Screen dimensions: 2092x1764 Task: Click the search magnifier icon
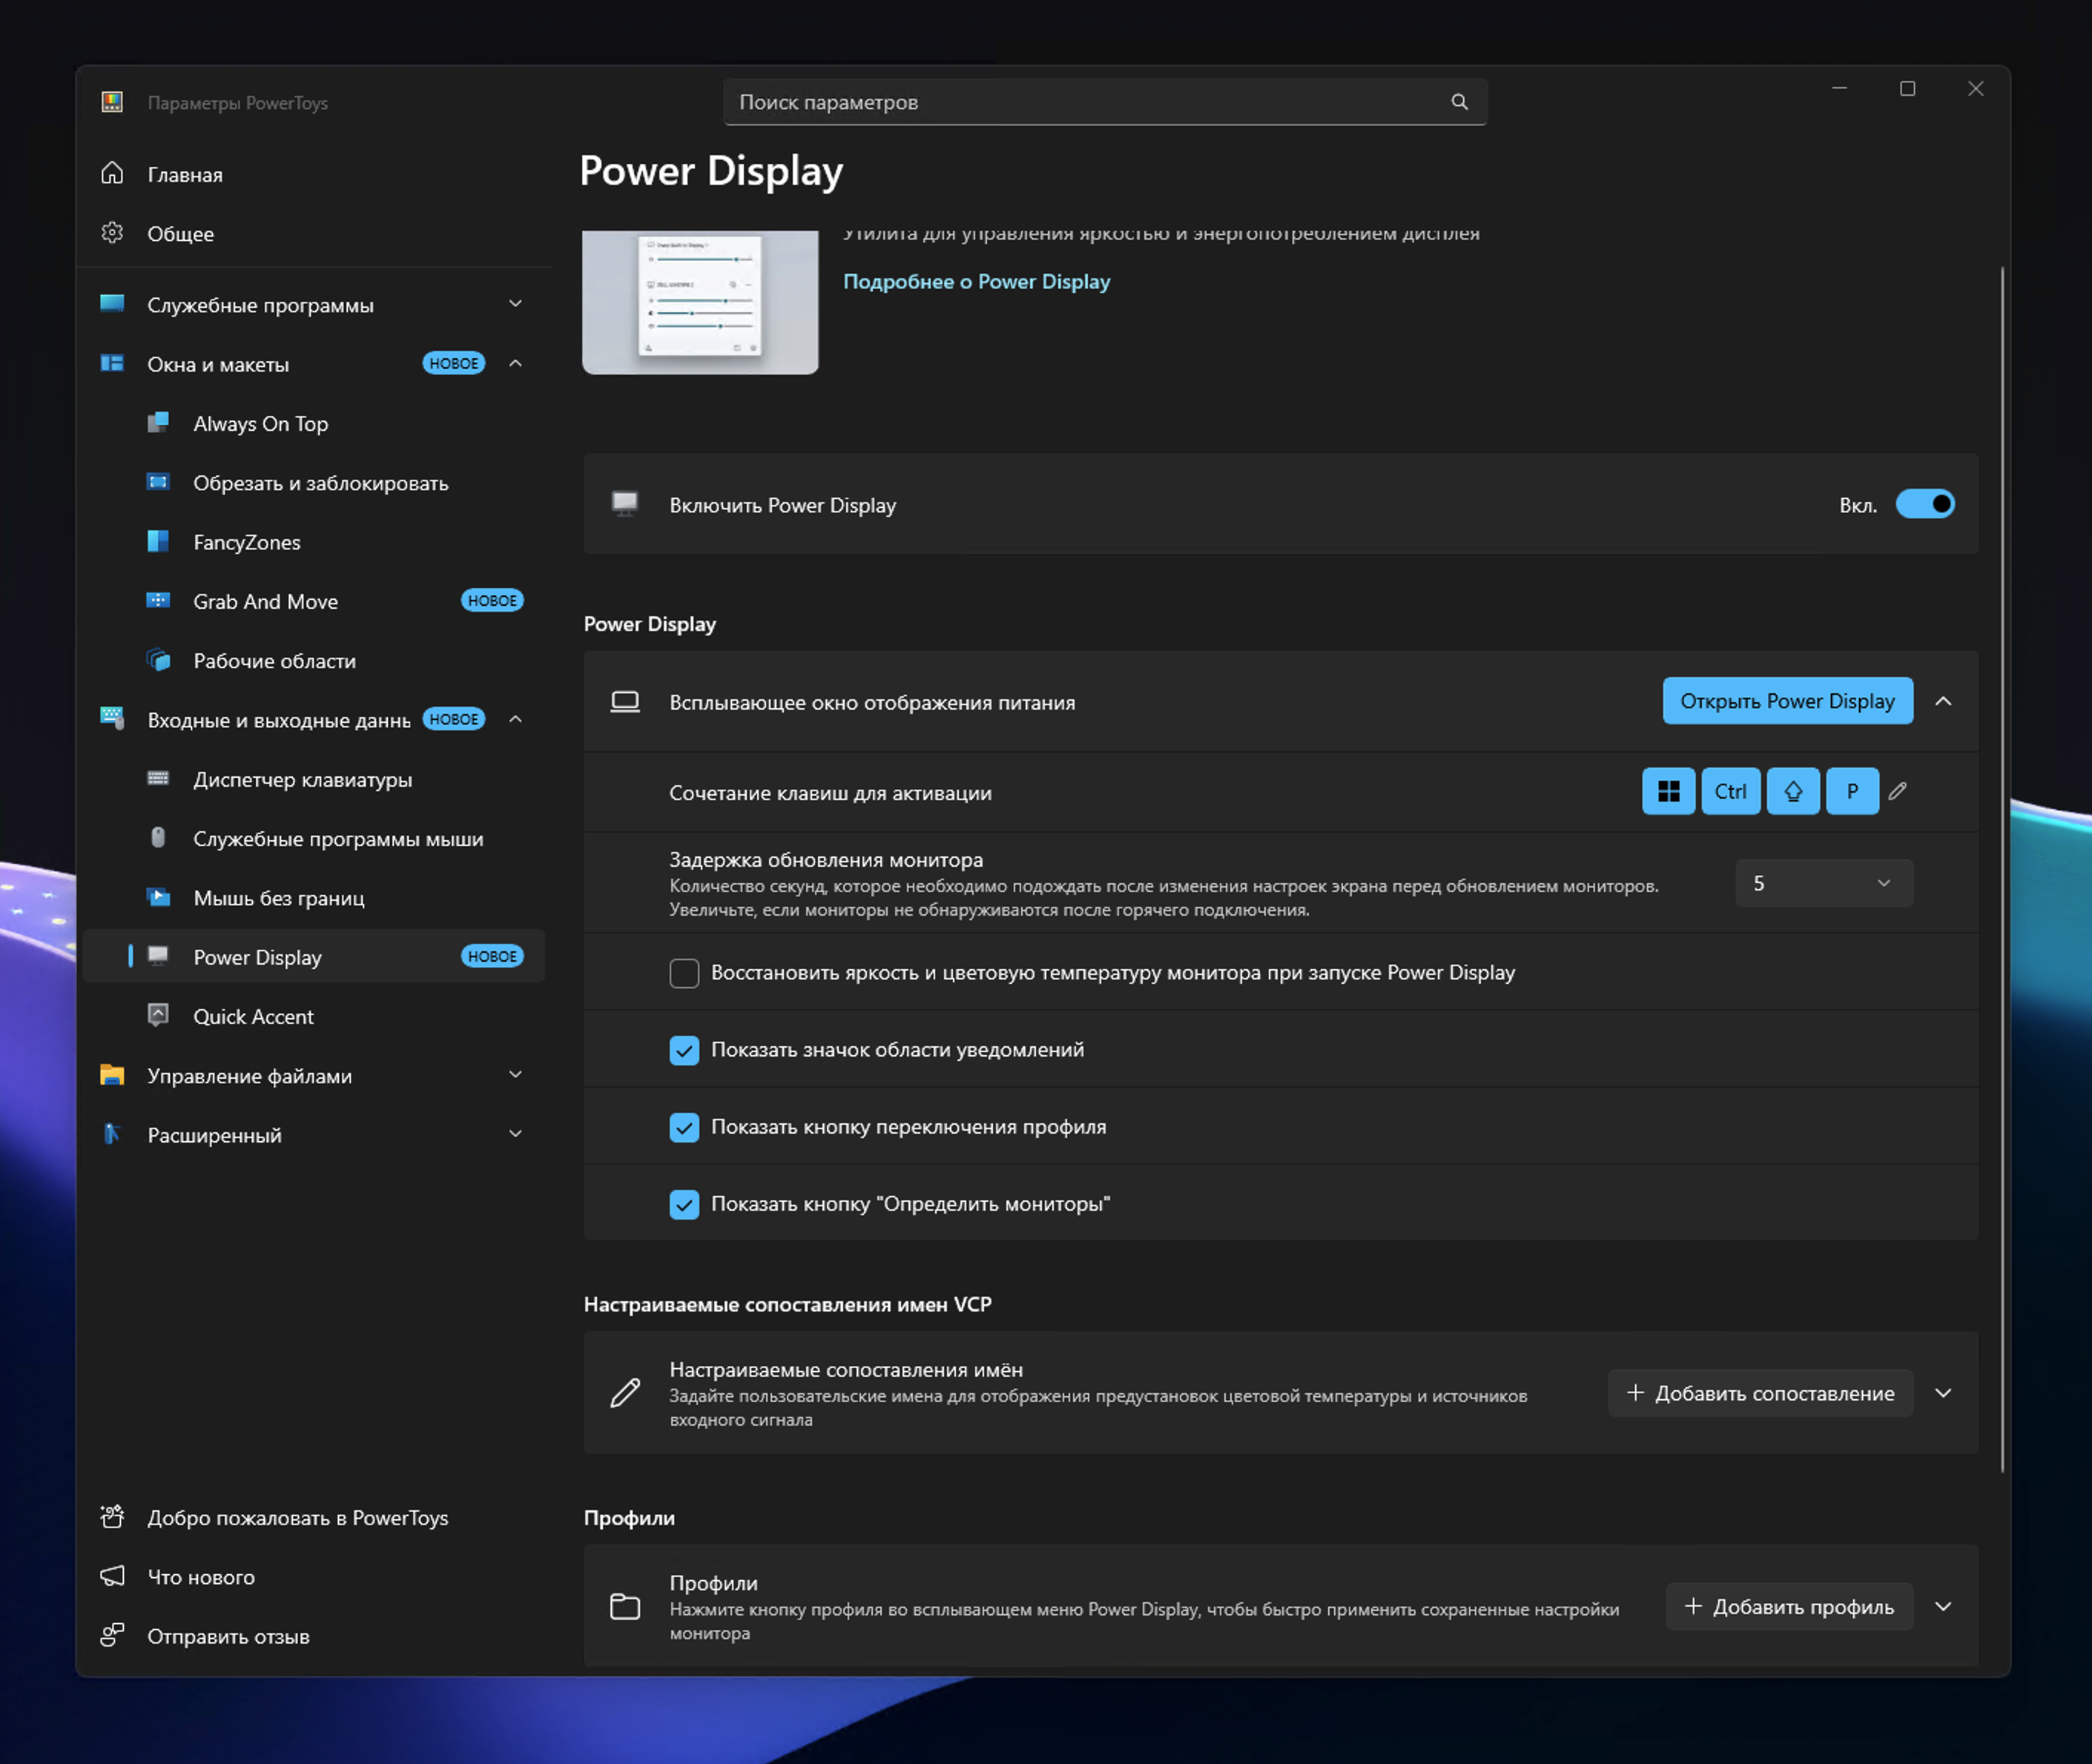coord(1459,102)
